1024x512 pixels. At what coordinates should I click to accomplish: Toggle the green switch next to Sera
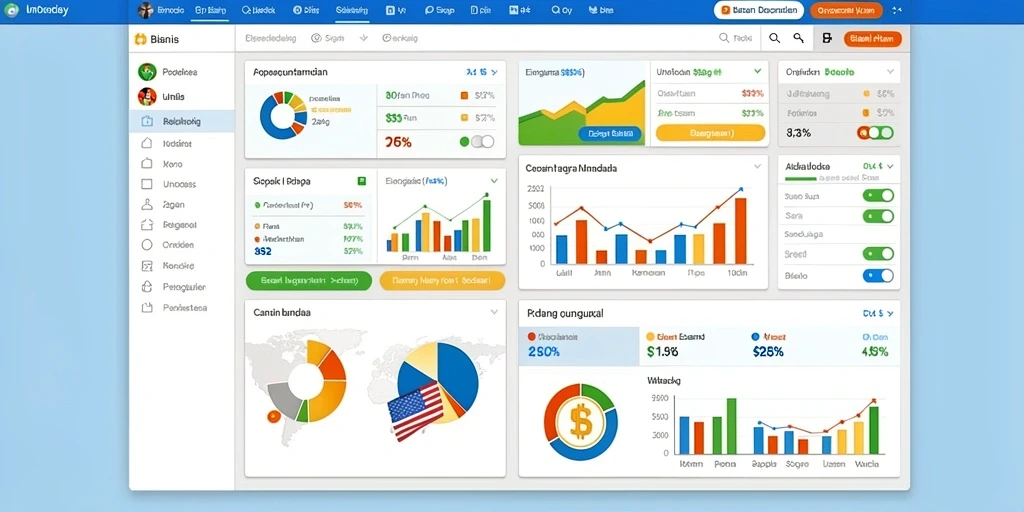coord(878,216)
